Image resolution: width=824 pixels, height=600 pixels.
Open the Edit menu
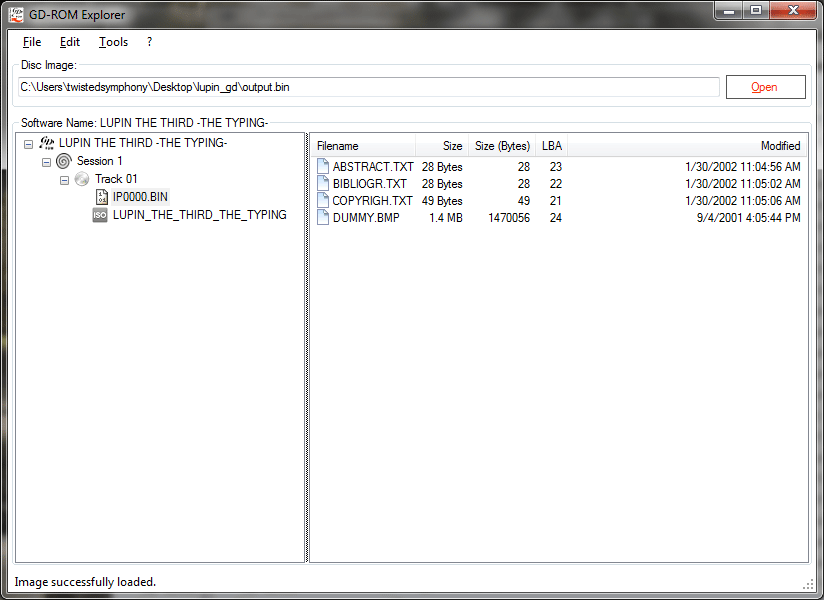pyautogui.click(x=69, y=42)
